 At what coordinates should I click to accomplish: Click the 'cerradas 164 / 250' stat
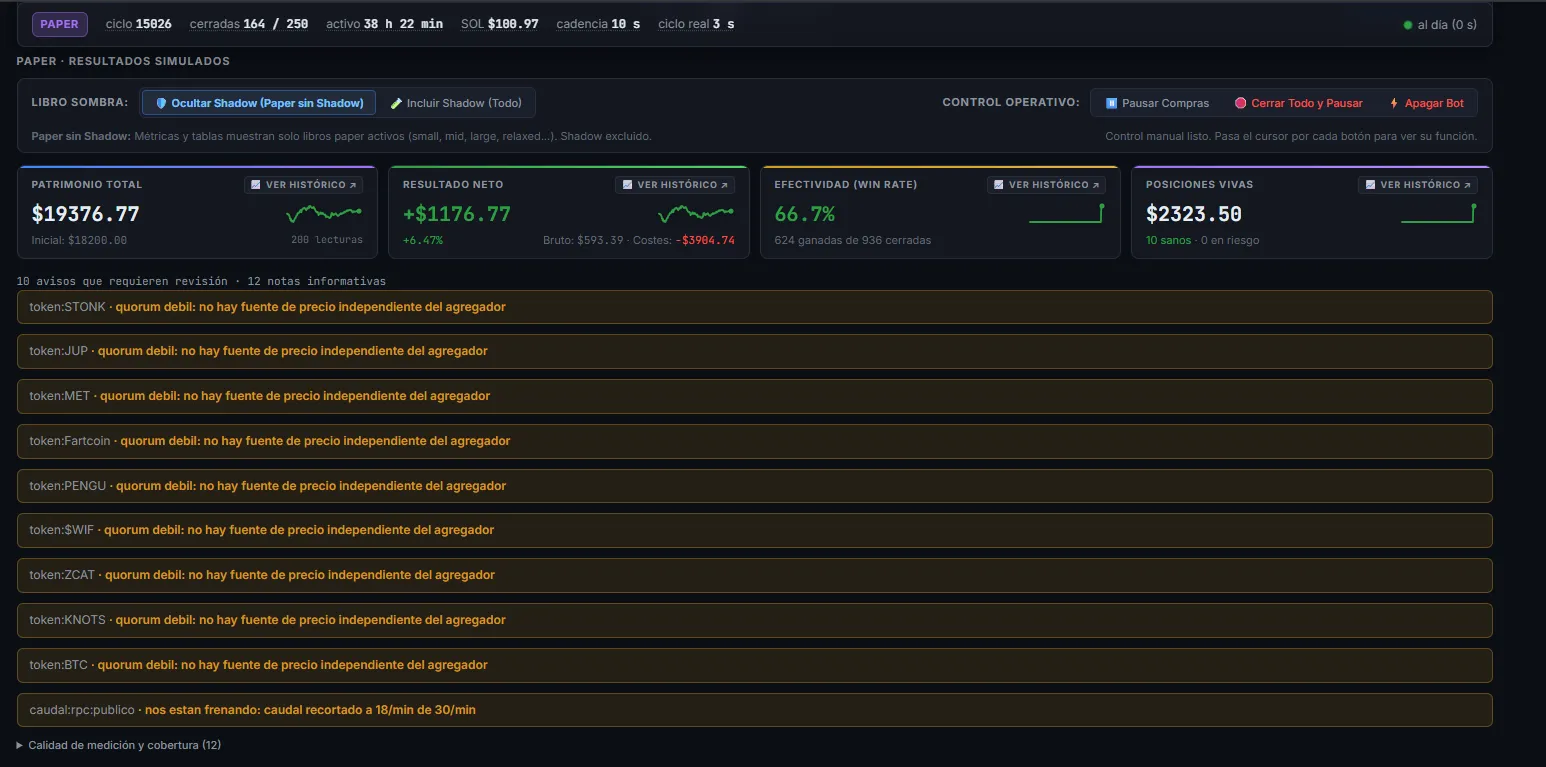pyautogui.click(x=249, y=24)
